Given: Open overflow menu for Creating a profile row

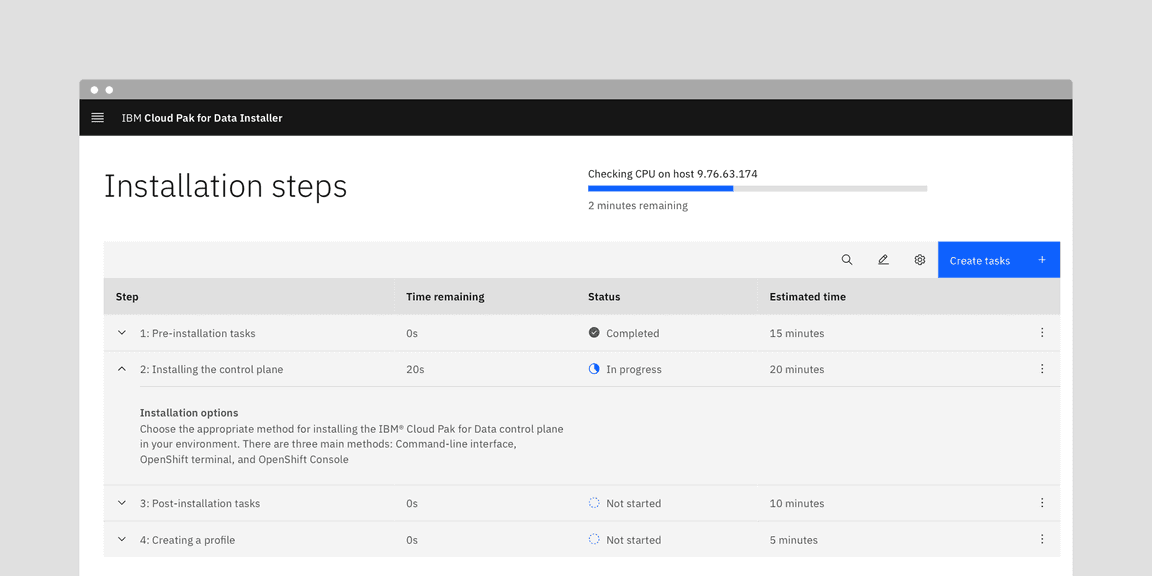Looking at the screenshot, I should [1042, 539].
